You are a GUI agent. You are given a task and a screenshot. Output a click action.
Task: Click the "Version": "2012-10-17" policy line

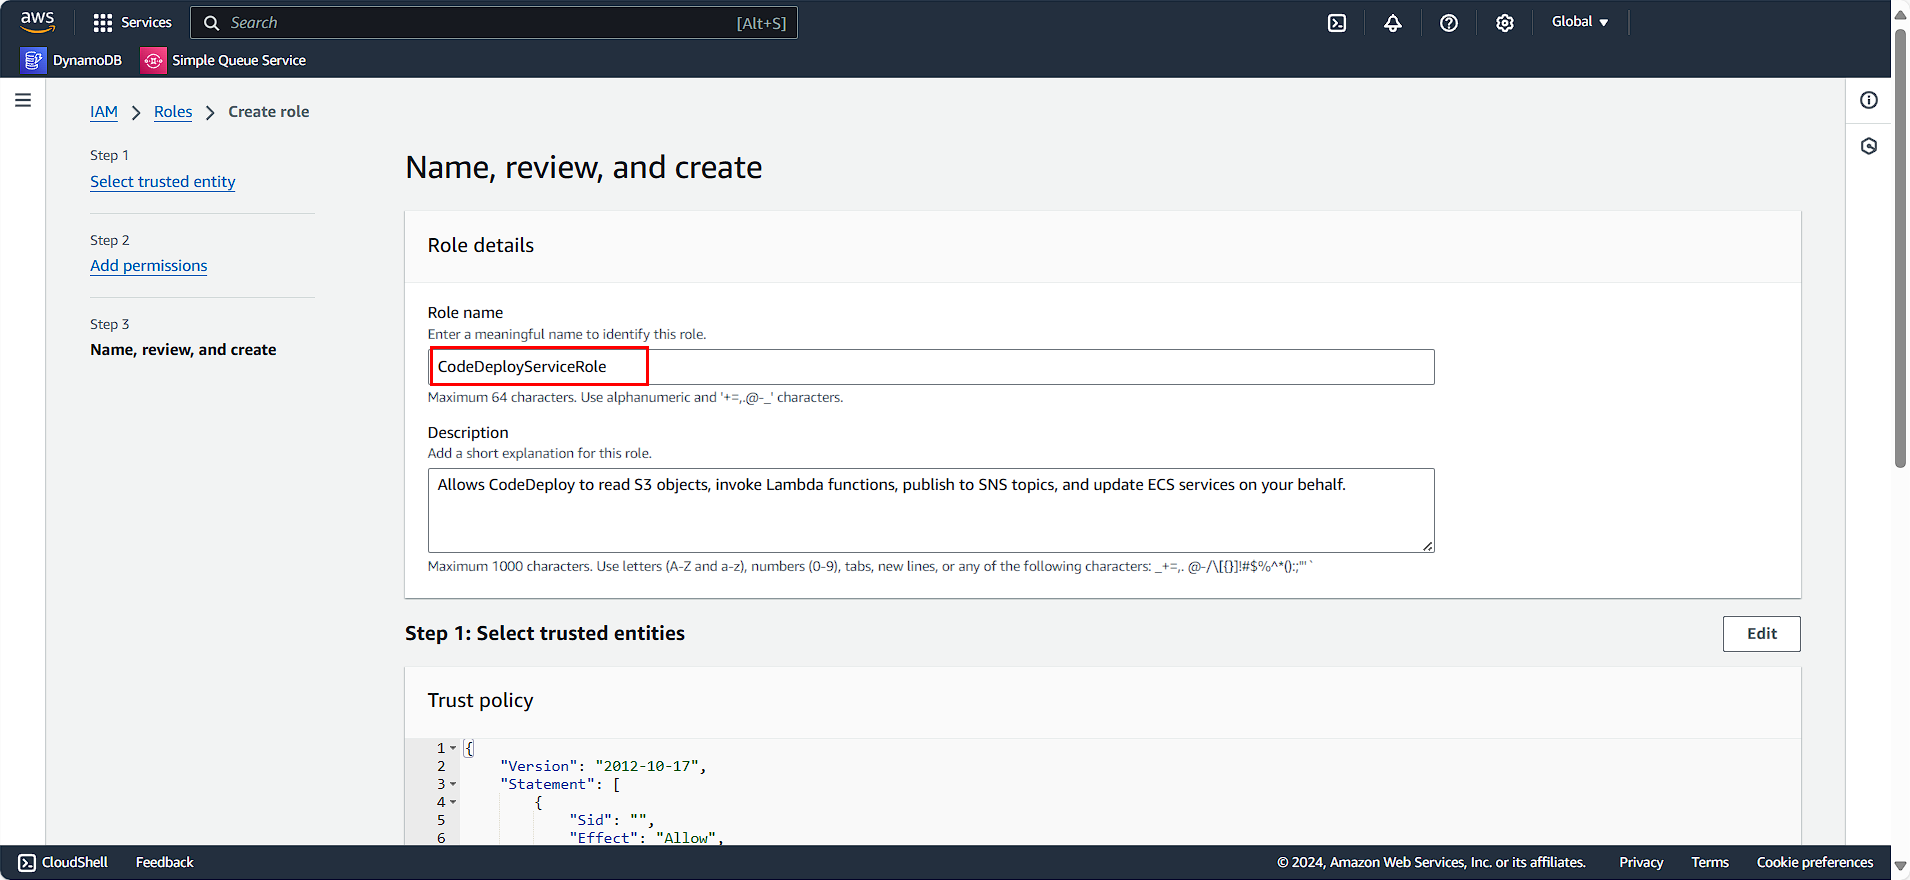603,766
